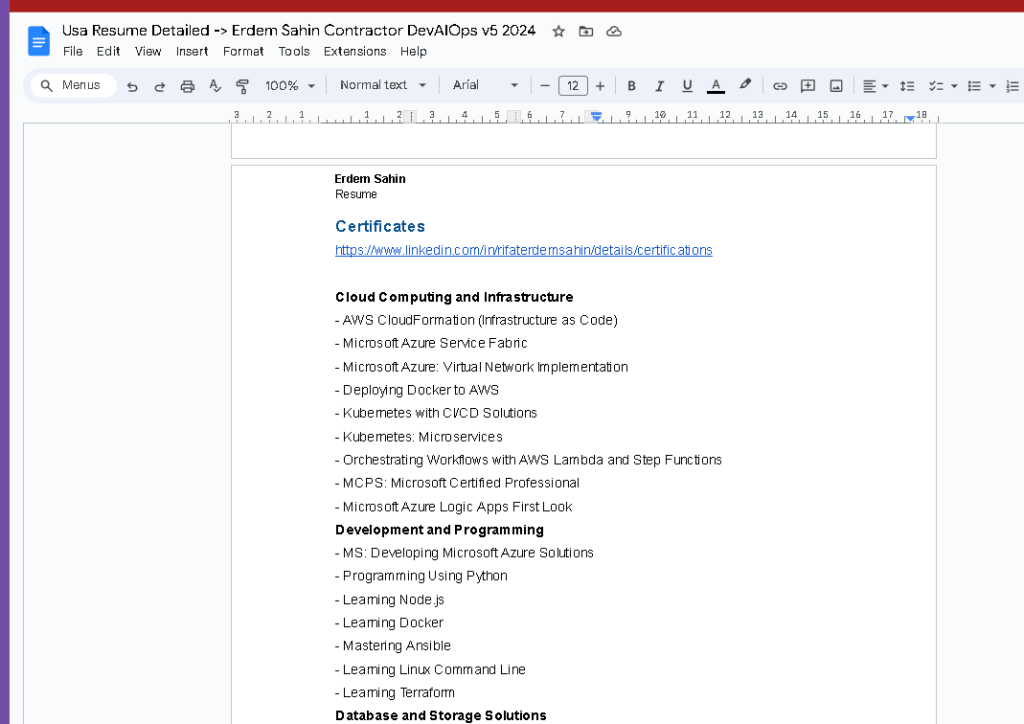
Task: Open the highlight color picker
Action: click(x=745, y=85)
